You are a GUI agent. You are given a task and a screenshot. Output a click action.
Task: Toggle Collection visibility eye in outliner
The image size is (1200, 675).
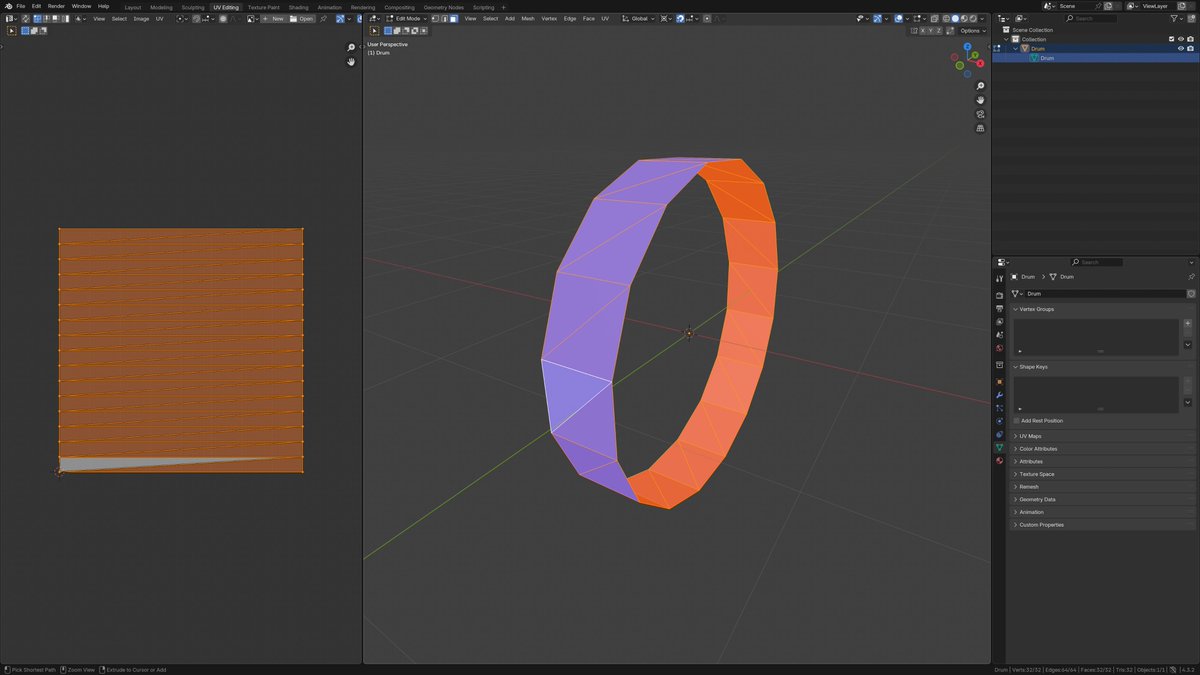1181,39
